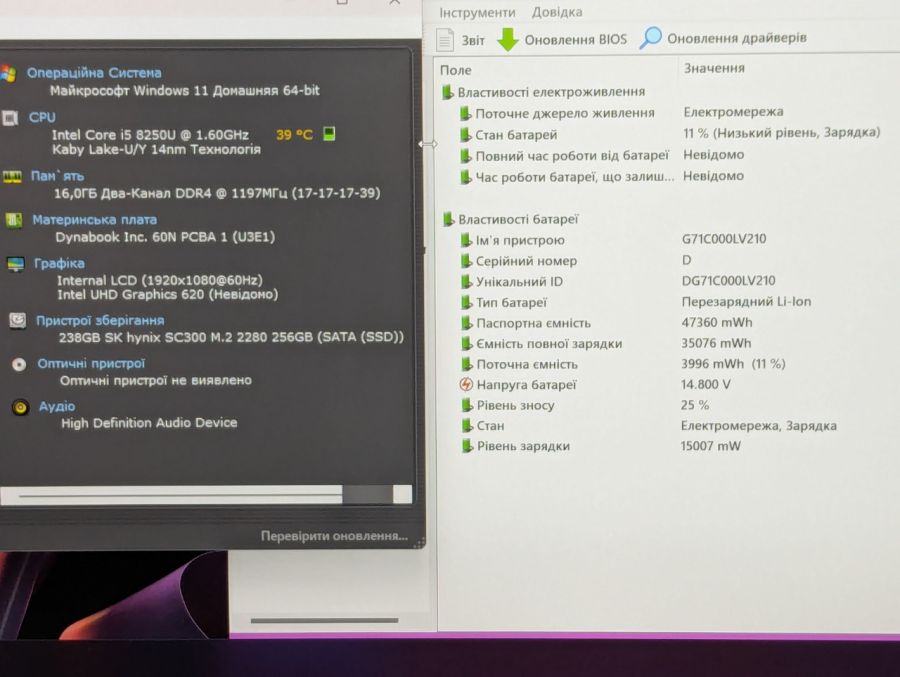Click battery icon beside Паспортна ємність
Image resolution: width=900 pixels, height=677 pixels.
click(467, 323)
